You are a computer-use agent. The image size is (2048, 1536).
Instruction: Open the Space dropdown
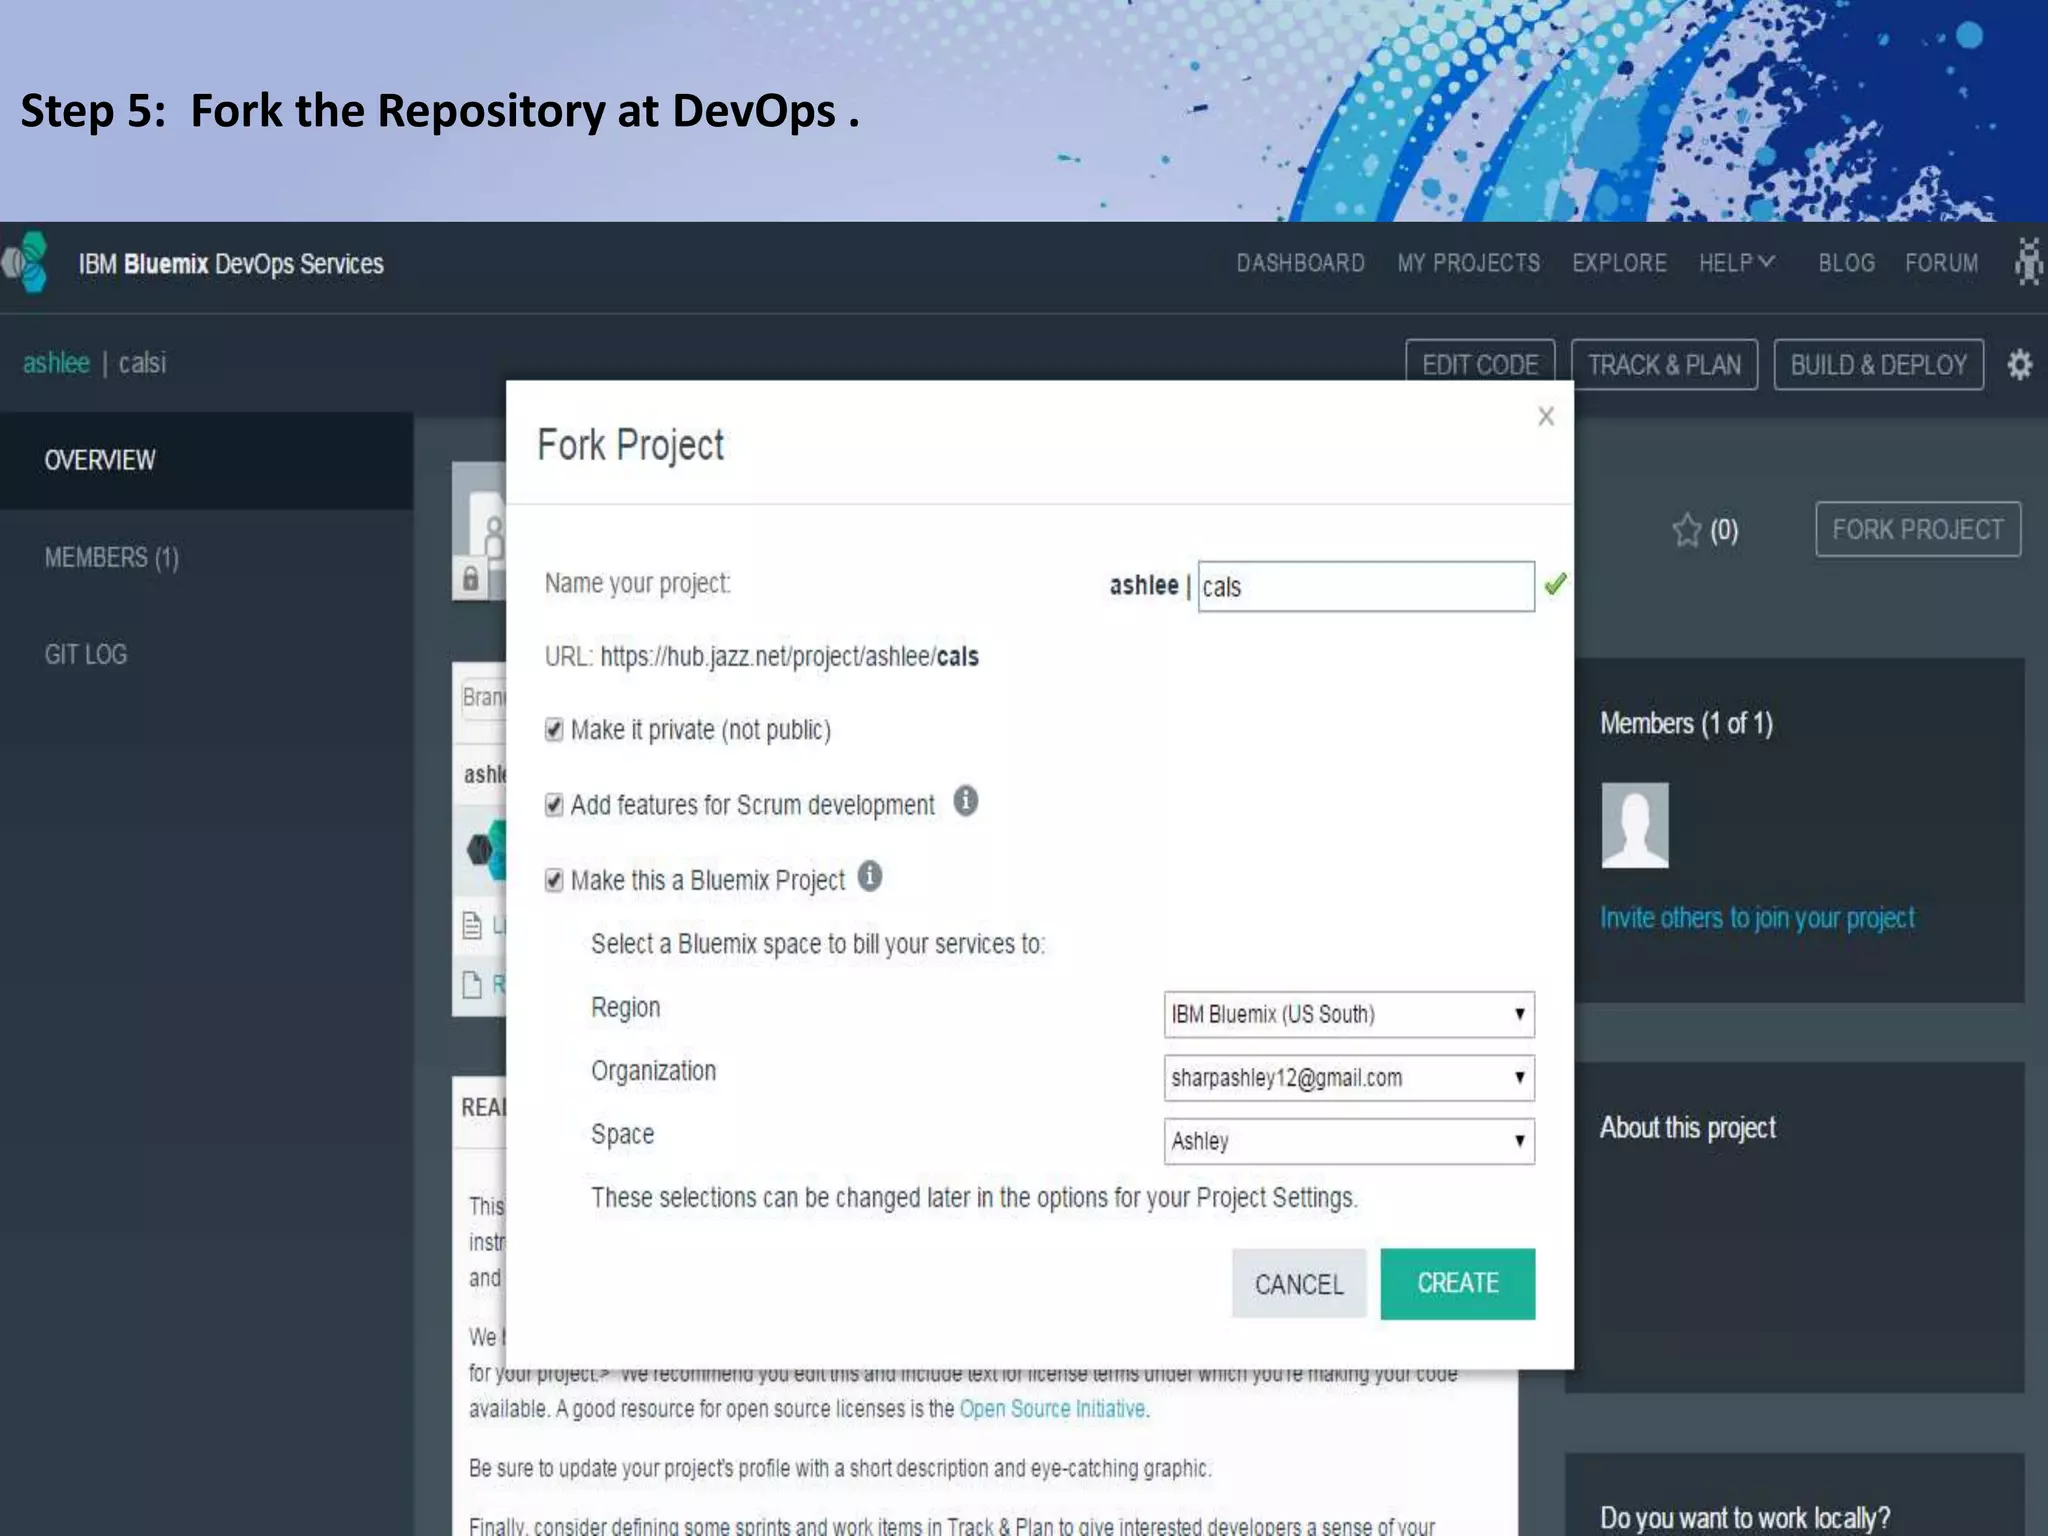[x=1349, y=1141]
